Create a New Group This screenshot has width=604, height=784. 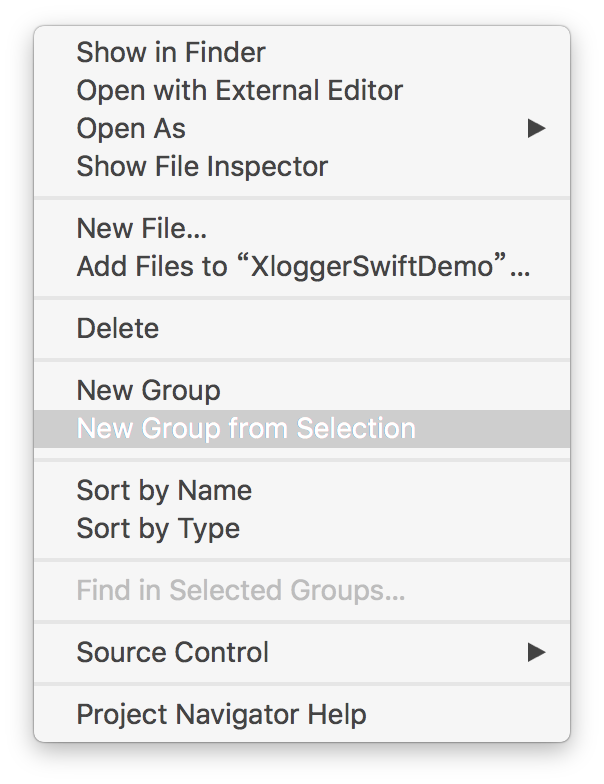point(149,390)
